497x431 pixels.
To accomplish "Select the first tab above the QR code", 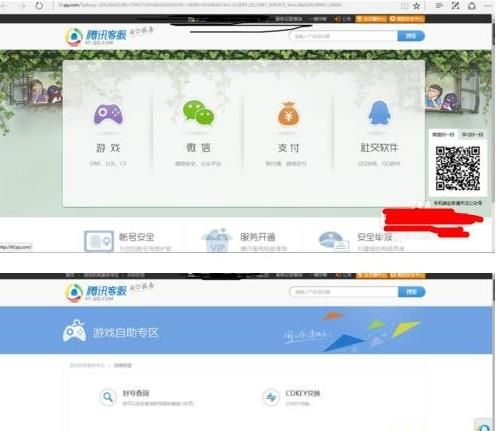I will (x=443, y=135).
